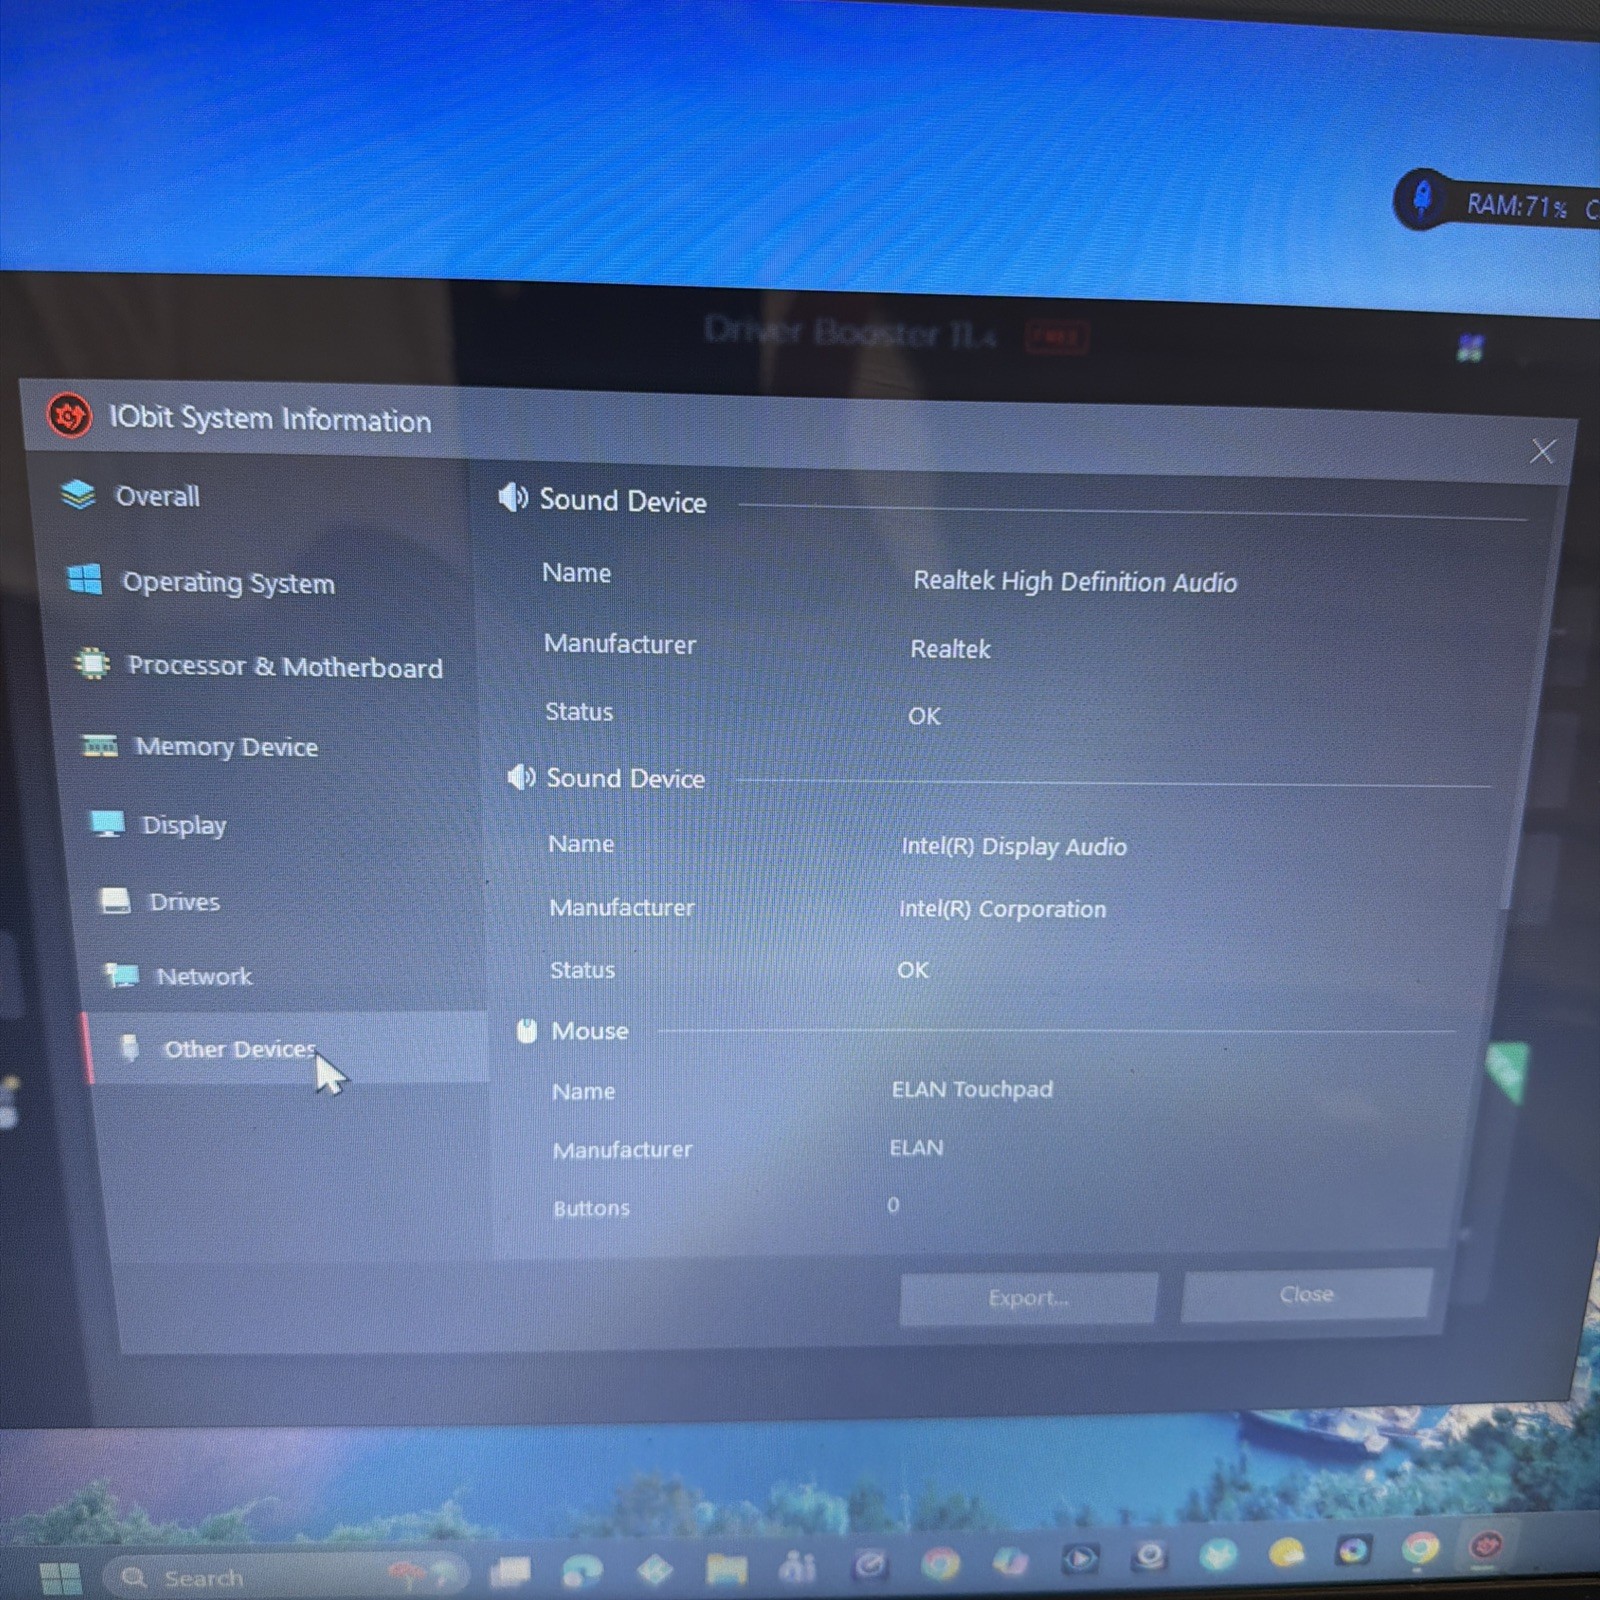
Task: Click the taskbar Search box
Action: 285,1577
